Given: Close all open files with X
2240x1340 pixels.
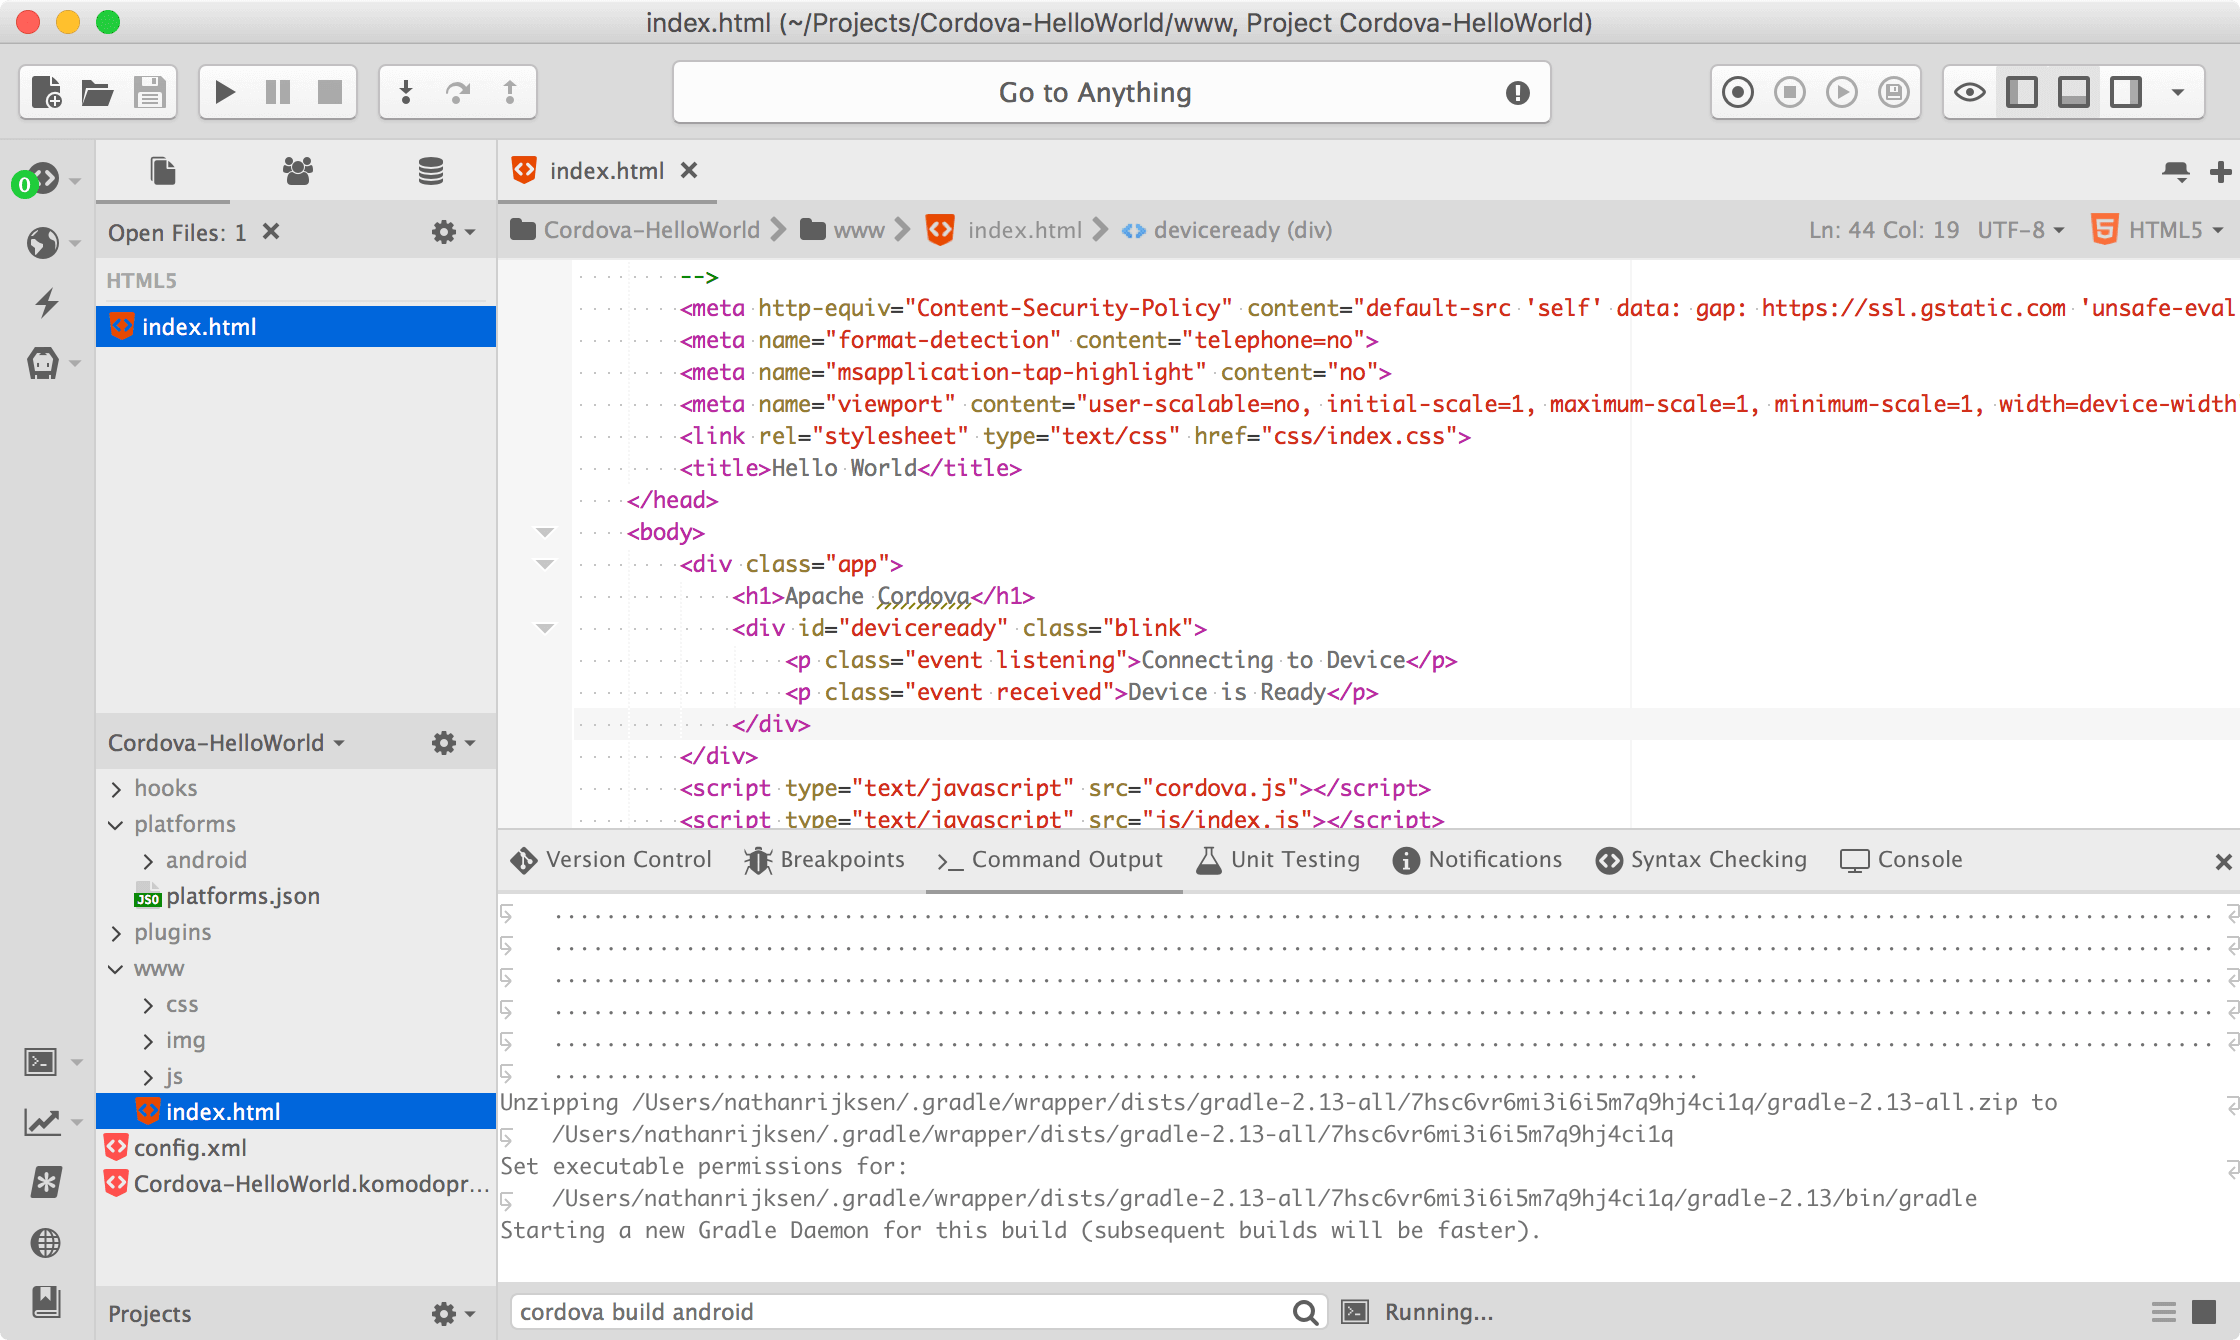Looking at the screenshot, I should click(x=271, y=232).
